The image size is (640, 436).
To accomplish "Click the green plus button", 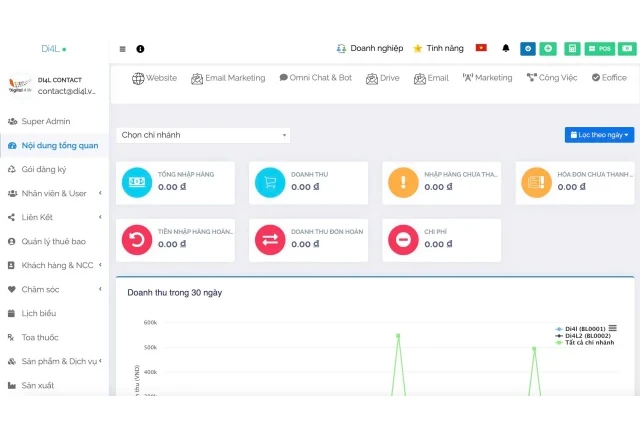I will click(548, 49).
